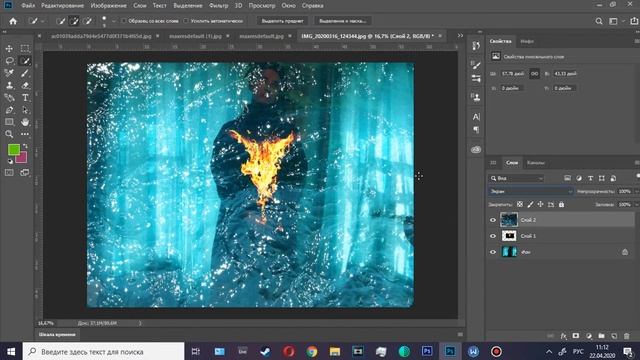Select the Слой 1 layer thumbnail
Viewport: 640px width, 360px height.
(x=509, y=236)
